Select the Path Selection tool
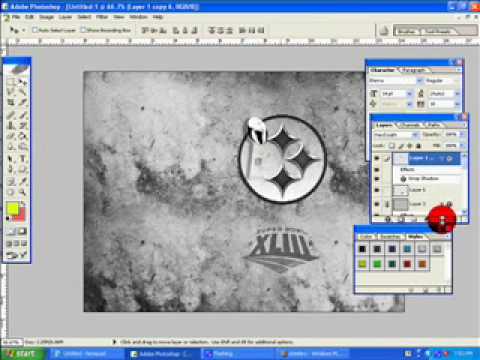 (11, 159)
